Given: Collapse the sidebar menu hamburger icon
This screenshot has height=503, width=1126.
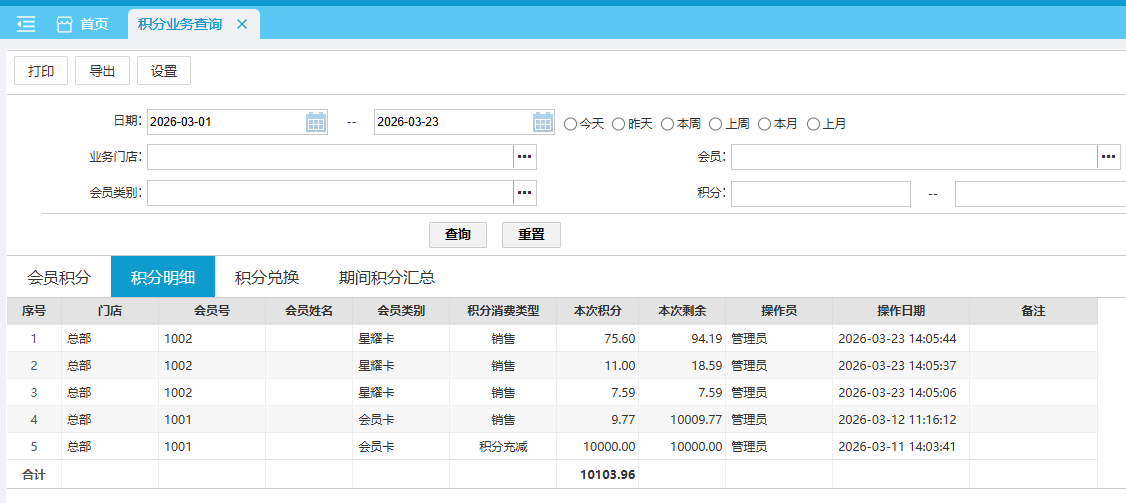Looking at the screenshot, I should click(x=26, y=24).
